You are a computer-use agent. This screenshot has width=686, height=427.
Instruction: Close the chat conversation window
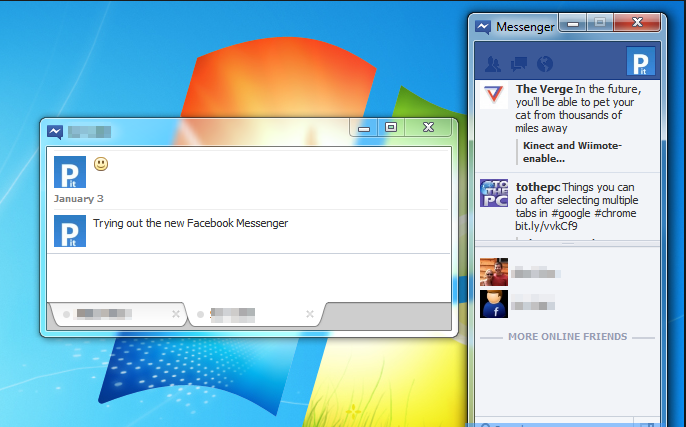point(428,127)
